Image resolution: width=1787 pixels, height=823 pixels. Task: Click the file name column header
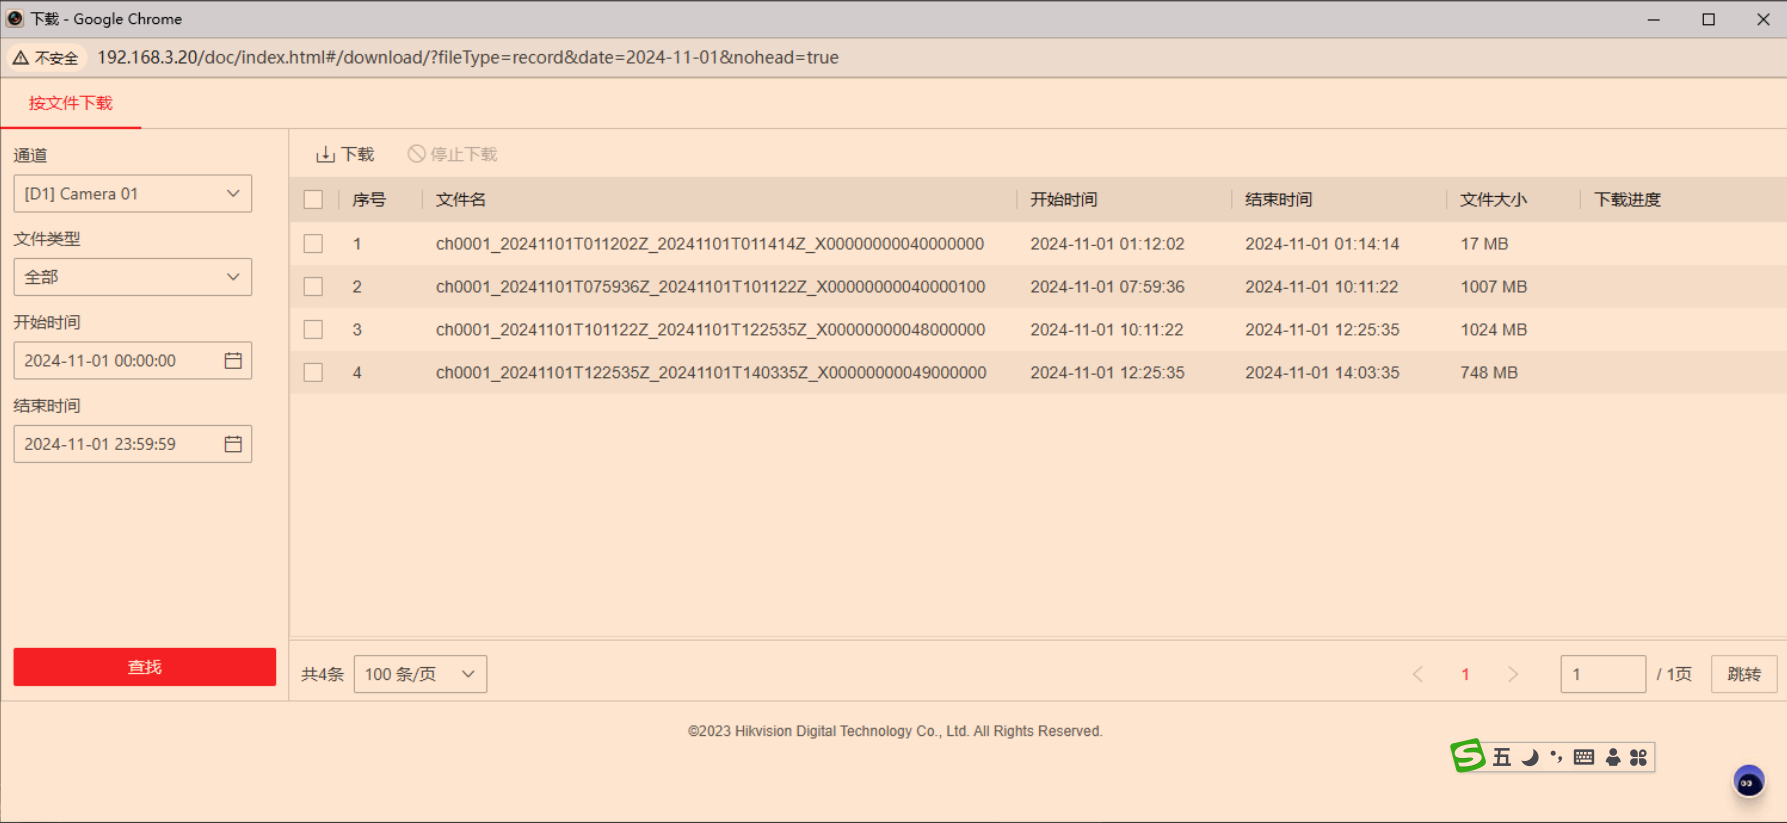tap(461, 200)
